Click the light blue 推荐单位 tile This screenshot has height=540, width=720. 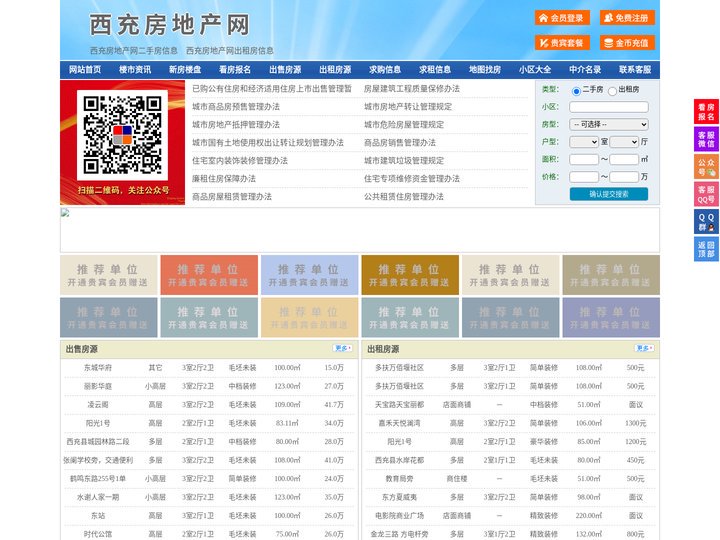point(309,275)
